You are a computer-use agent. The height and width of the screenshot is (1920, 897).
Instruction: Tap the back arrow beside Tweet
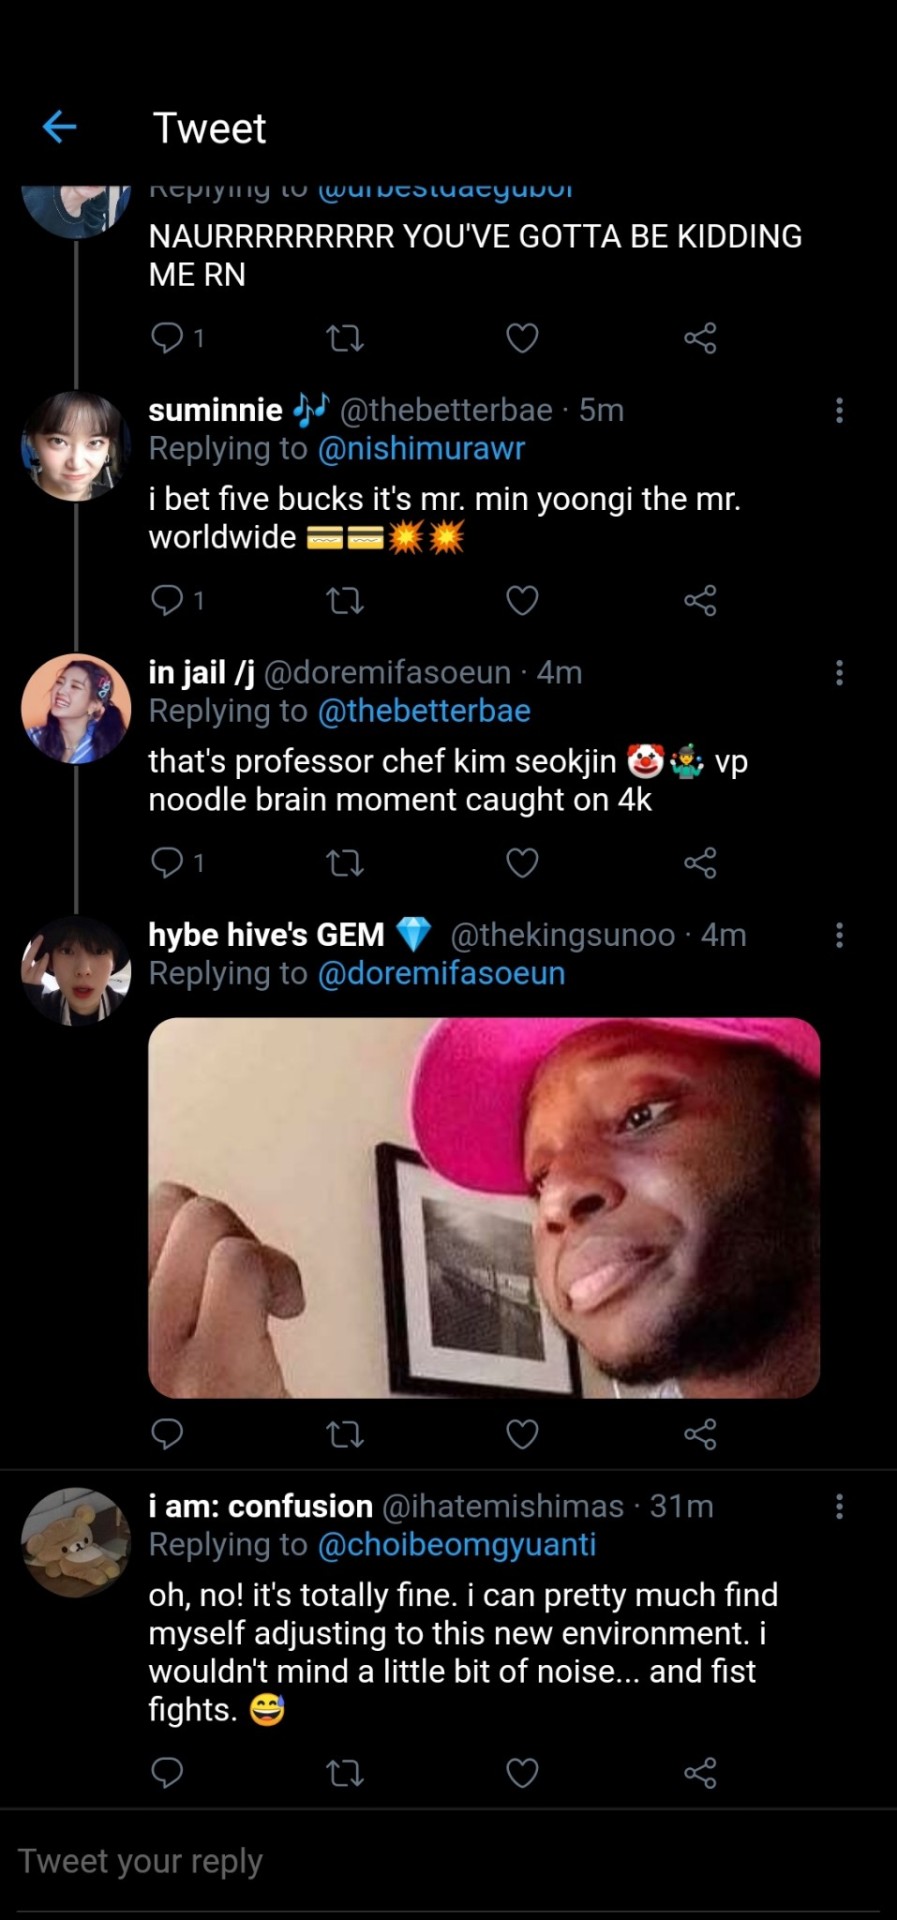tap(60, 127)
